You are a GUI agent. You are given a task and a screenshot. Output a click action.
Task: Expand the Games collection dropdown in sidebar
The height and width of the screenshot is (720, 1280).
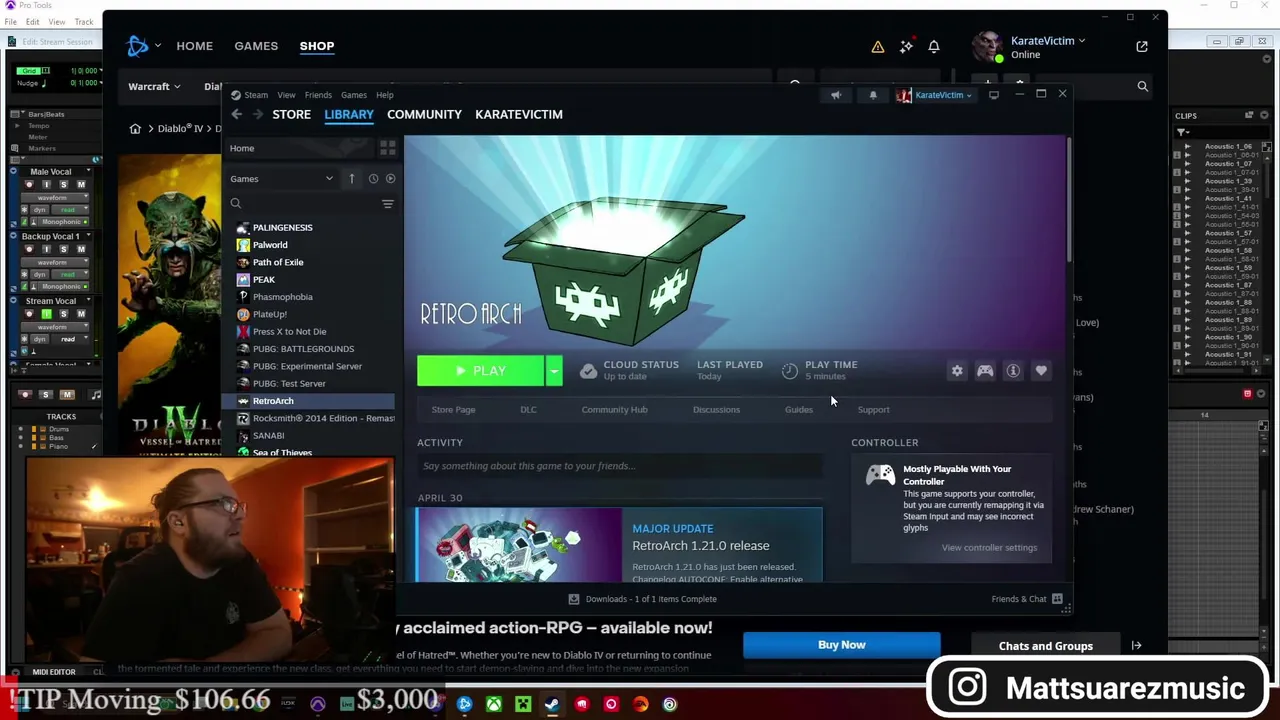click(x=329, y=179)
